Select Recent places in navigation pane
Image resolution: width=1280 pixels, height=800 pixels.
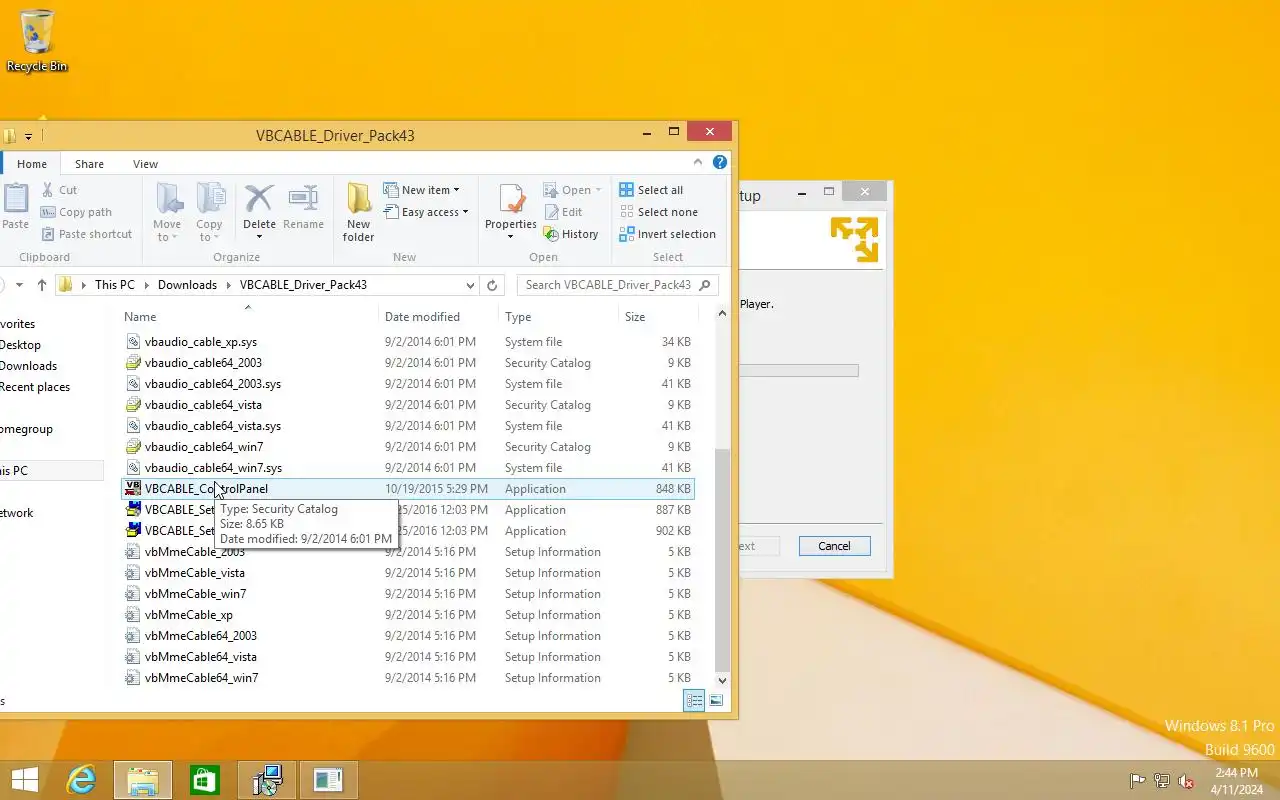pos(35,387)
